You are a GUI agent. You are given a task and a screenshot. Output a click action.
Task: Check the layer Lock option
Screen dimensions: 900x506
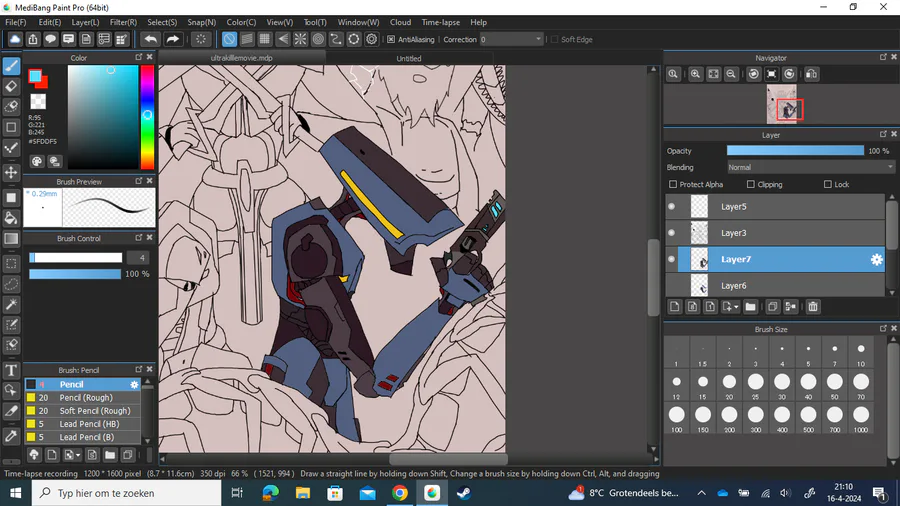click(x=828, y=184)
